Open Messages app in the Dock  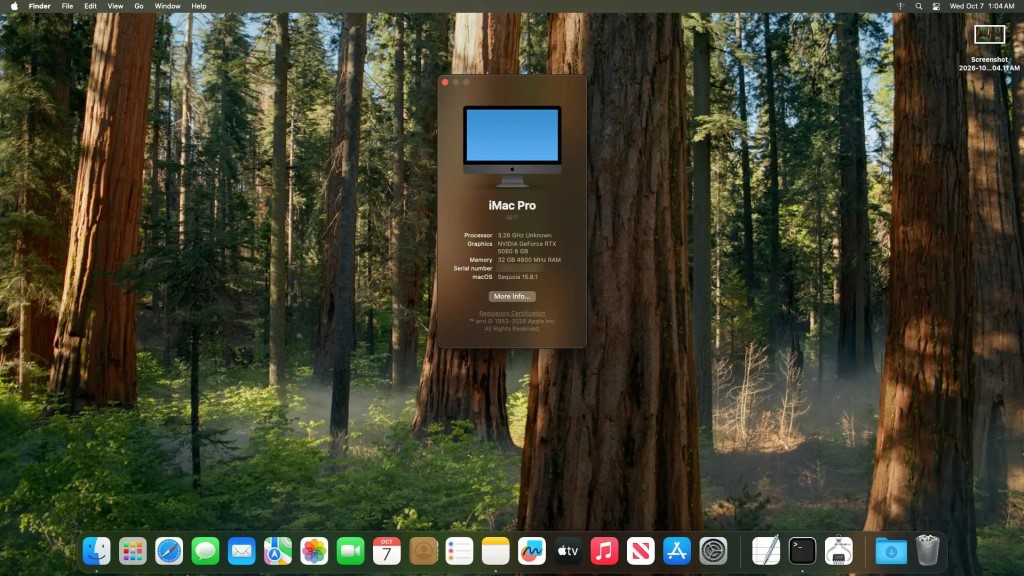click(205, 551)
